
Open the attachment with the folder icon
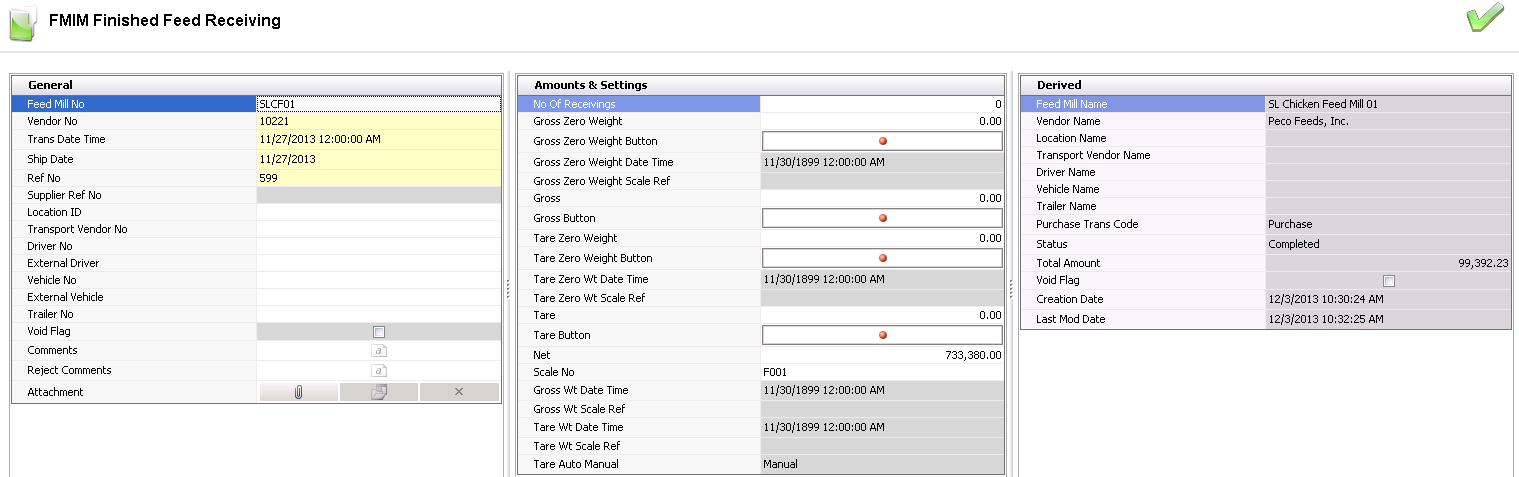point(379,392)
